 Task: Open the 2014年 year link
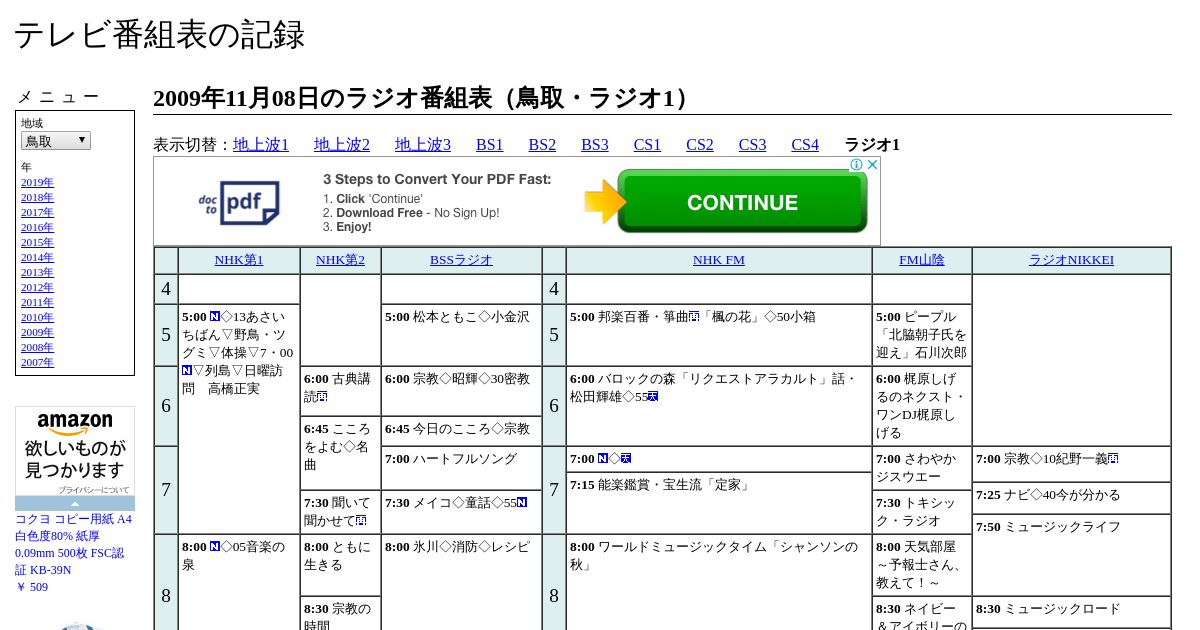click(38, 257)
